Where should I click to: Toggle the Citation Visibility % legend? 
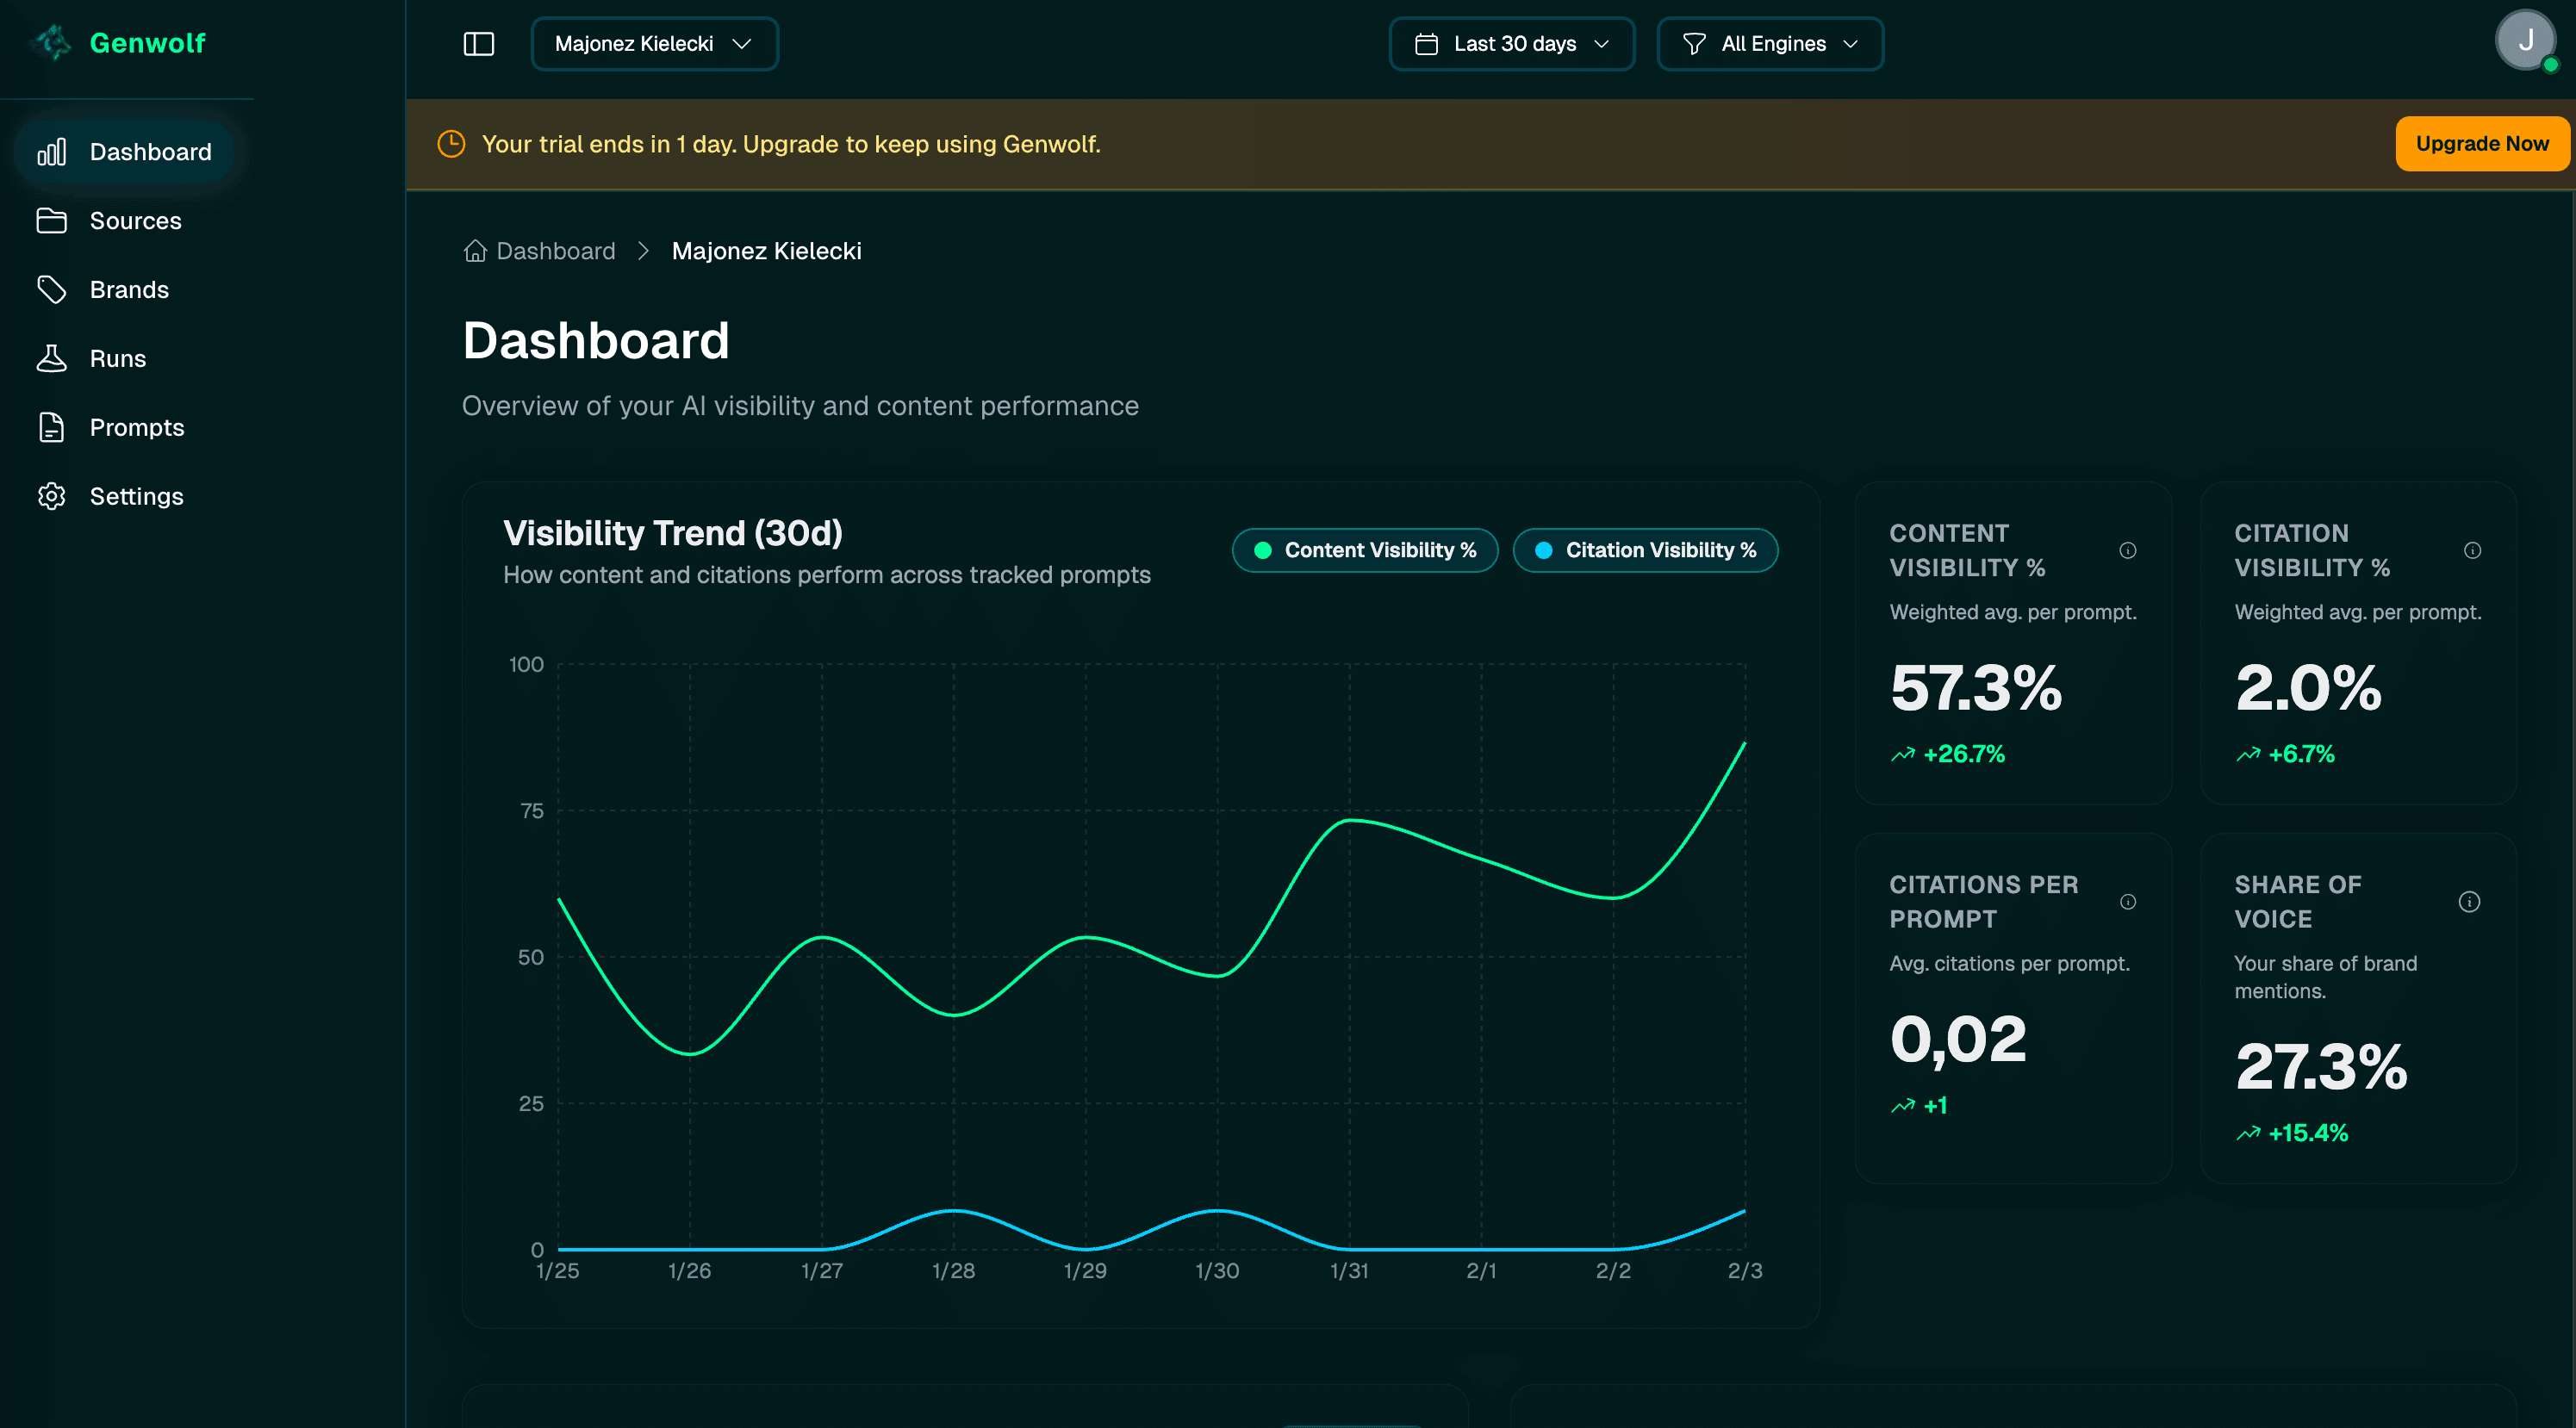(1645, 550)
